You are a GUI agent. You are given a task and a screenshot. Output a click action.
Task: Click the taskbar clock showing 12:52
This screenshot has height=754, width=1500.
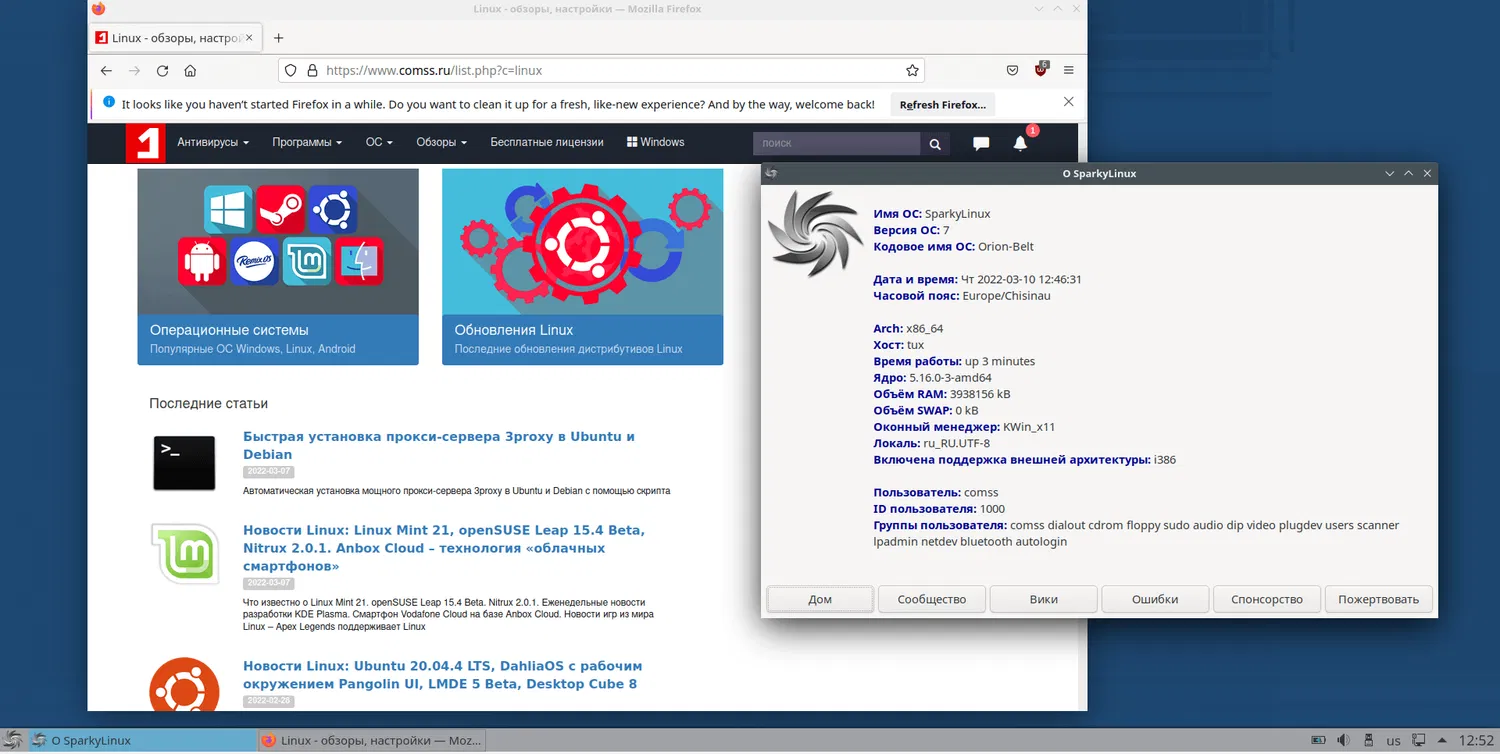click(x=1476, y=741)
